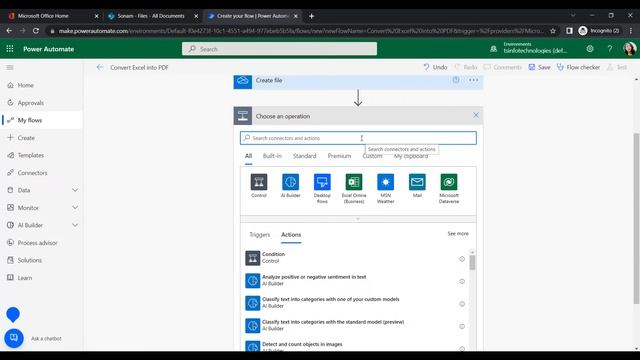Open the app launcher waffle icon
Screen dimensions: 640x360
pos(10,49)
